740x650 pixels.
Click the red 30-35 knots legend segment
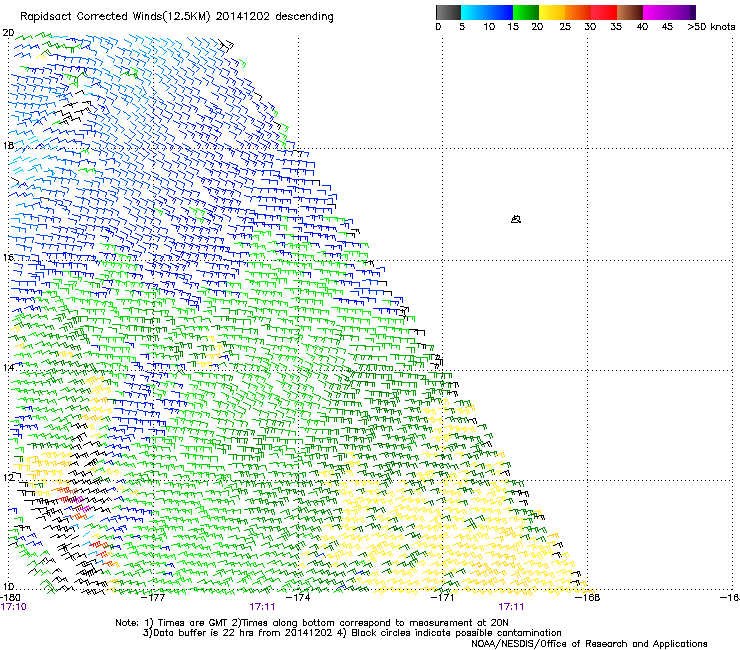(x=604, y=12)
